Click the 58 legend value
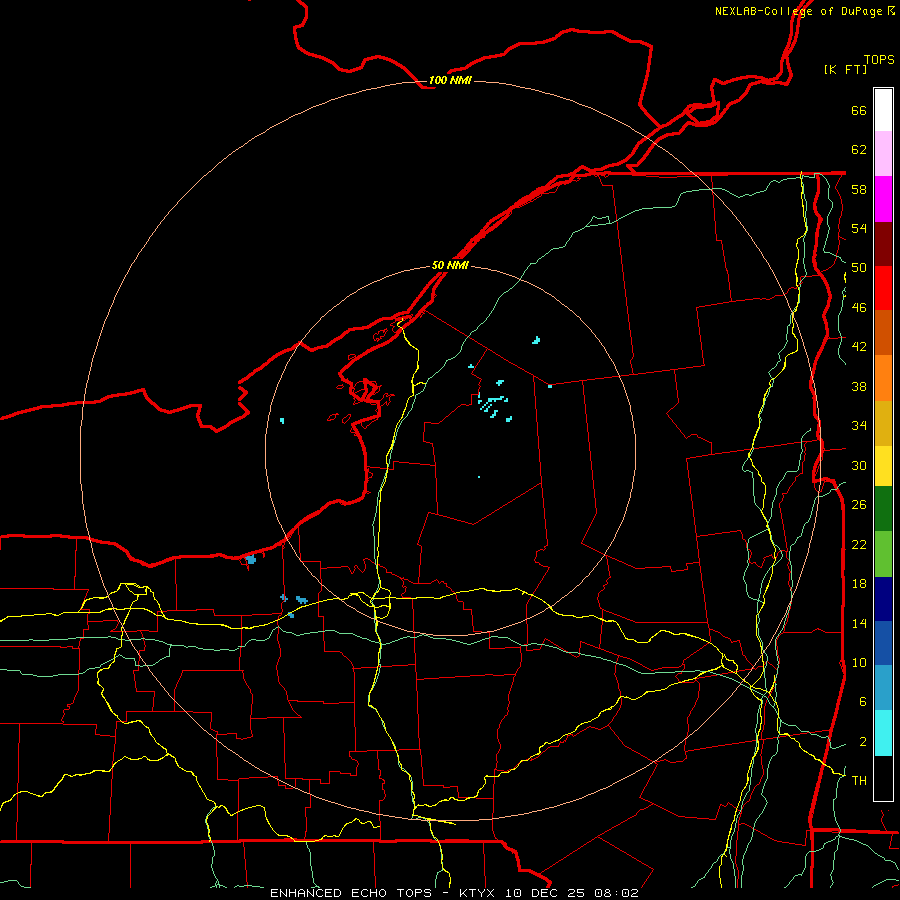 [x=859, y=189]
